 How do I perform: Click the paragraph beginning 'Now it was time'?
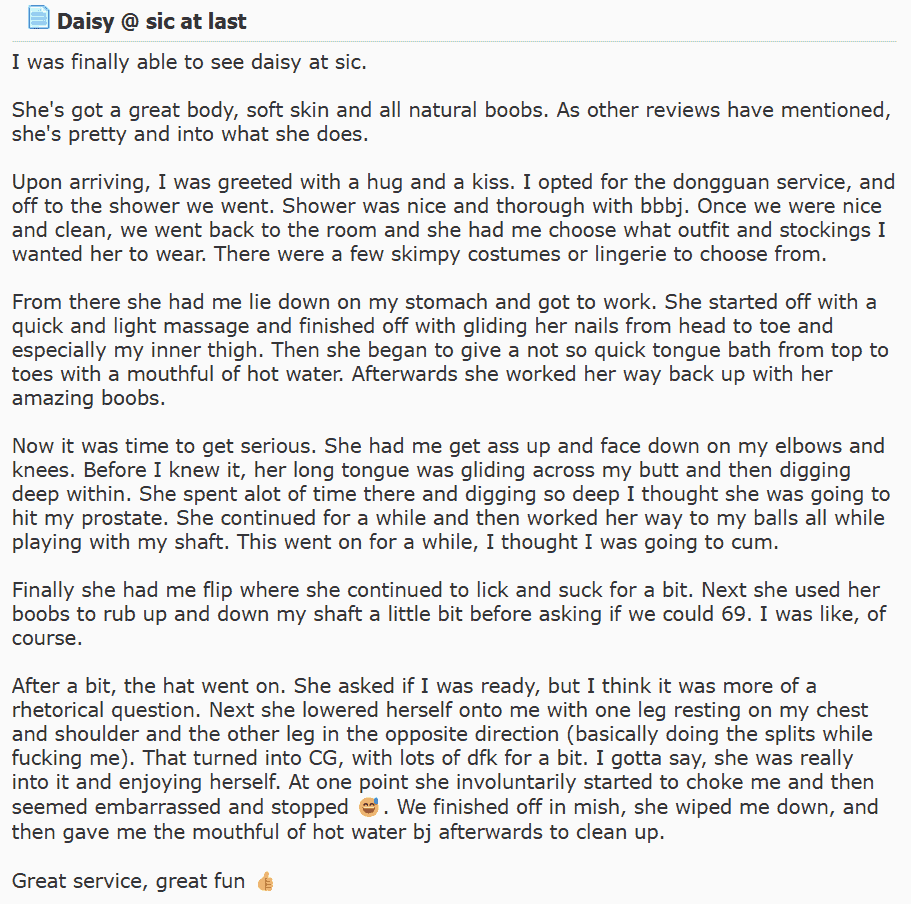(451, 494)
